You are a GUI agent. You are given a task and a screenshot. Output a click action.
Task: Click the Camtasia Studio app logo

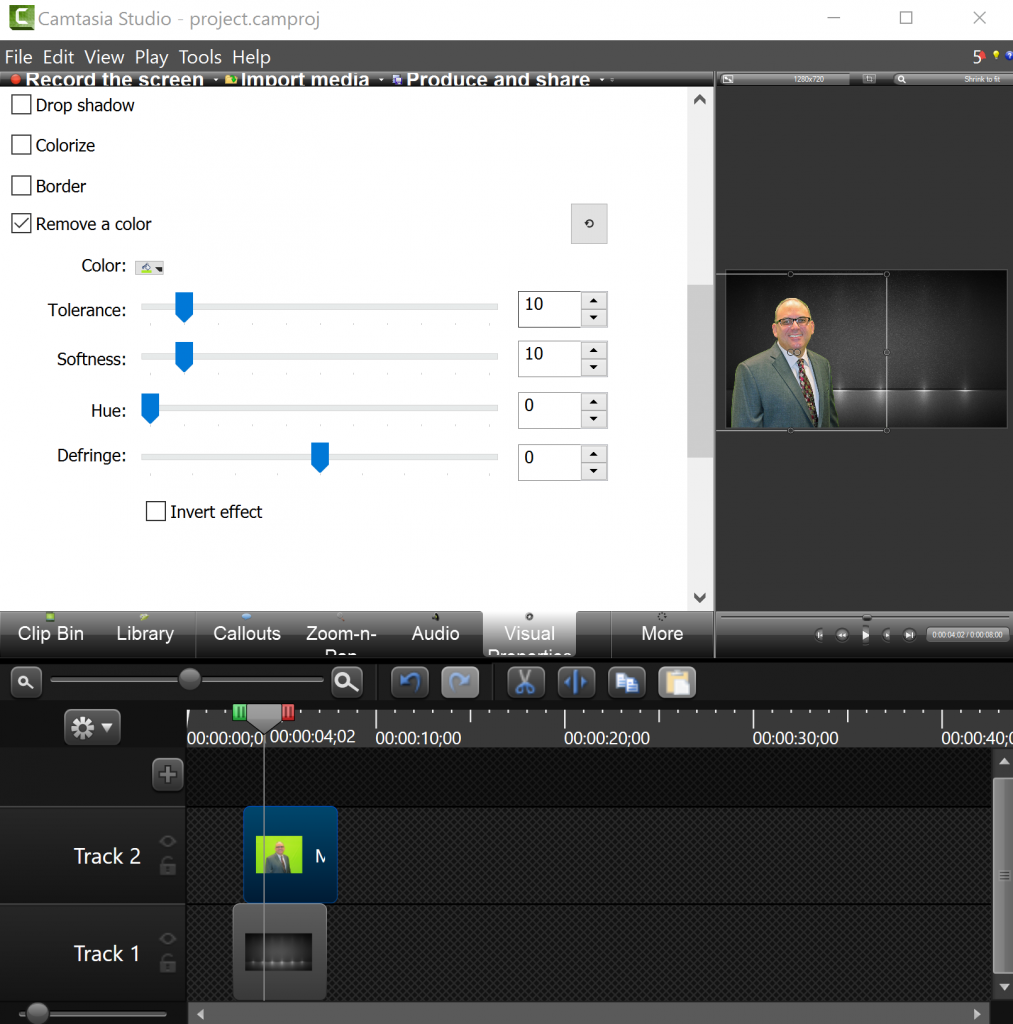pos(21,18)
